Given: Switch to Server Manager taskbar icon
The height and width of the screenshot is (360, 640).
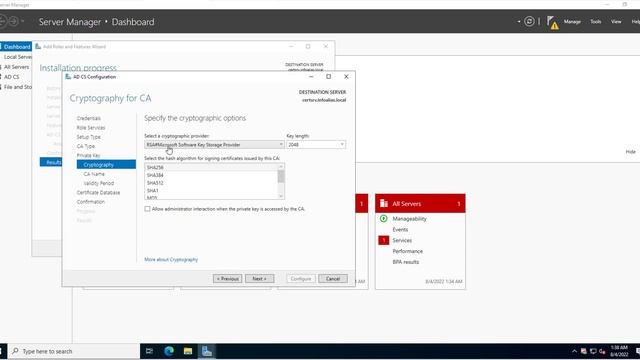Looking at the screenshot, I should click(x=207, y=351).
